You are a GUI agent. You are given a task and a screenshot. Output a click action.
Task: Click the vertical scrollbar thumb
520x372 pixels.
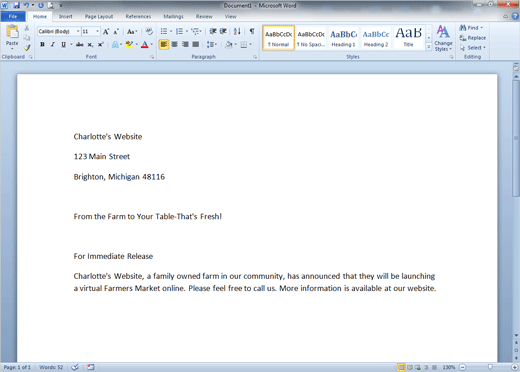point(516,138)
